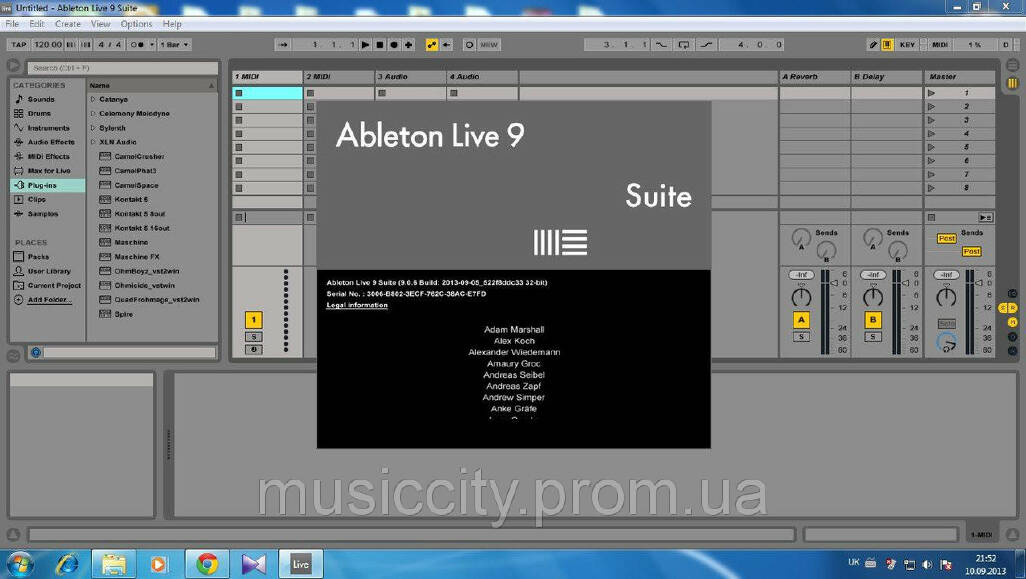Toggle the Follow arrow button
1026x579 pixels.
(283, 44)
